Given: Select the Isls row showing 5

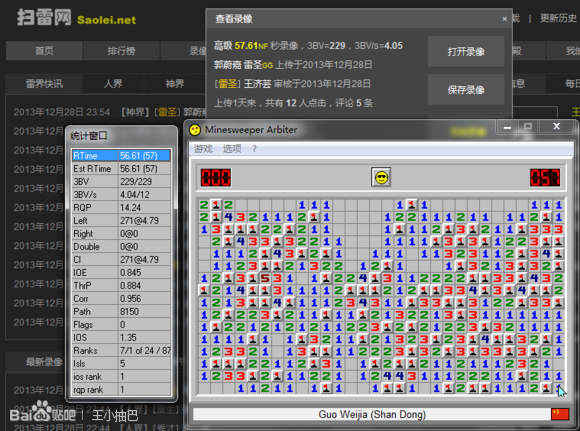Looking at the screenshot, I should tap(121, 364).
